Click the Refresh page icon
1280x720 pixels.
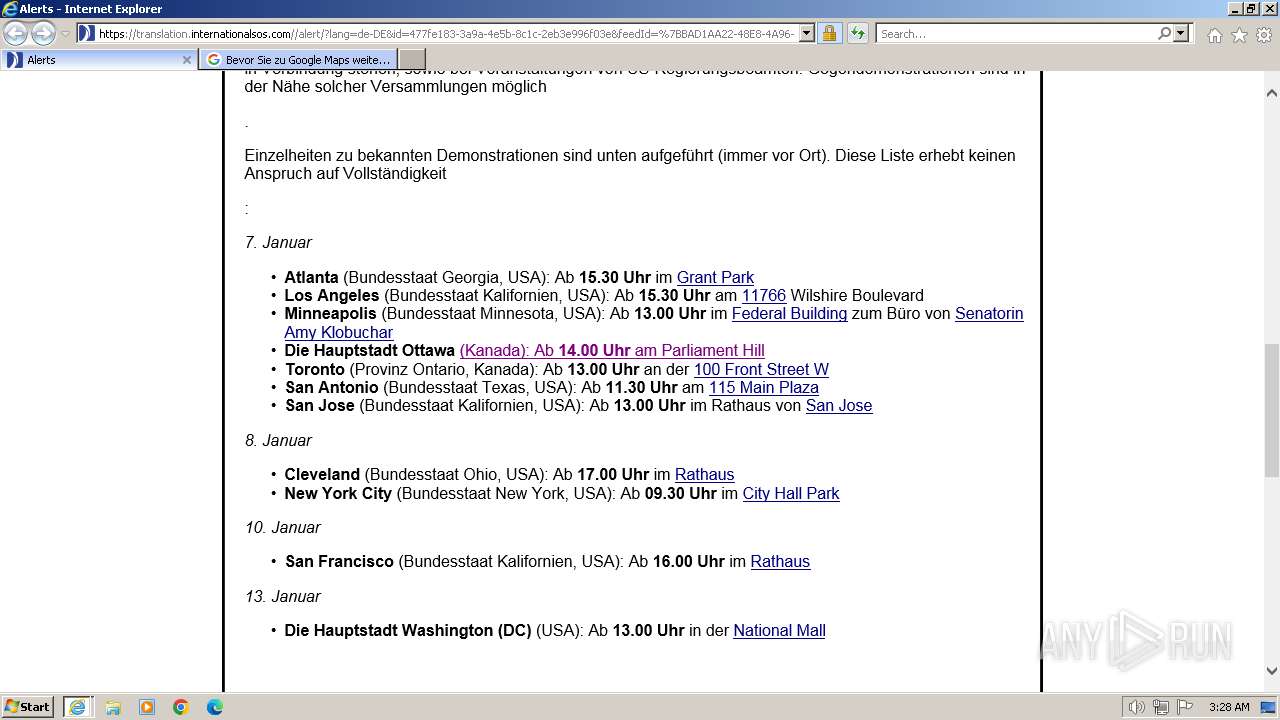[857, 34]
